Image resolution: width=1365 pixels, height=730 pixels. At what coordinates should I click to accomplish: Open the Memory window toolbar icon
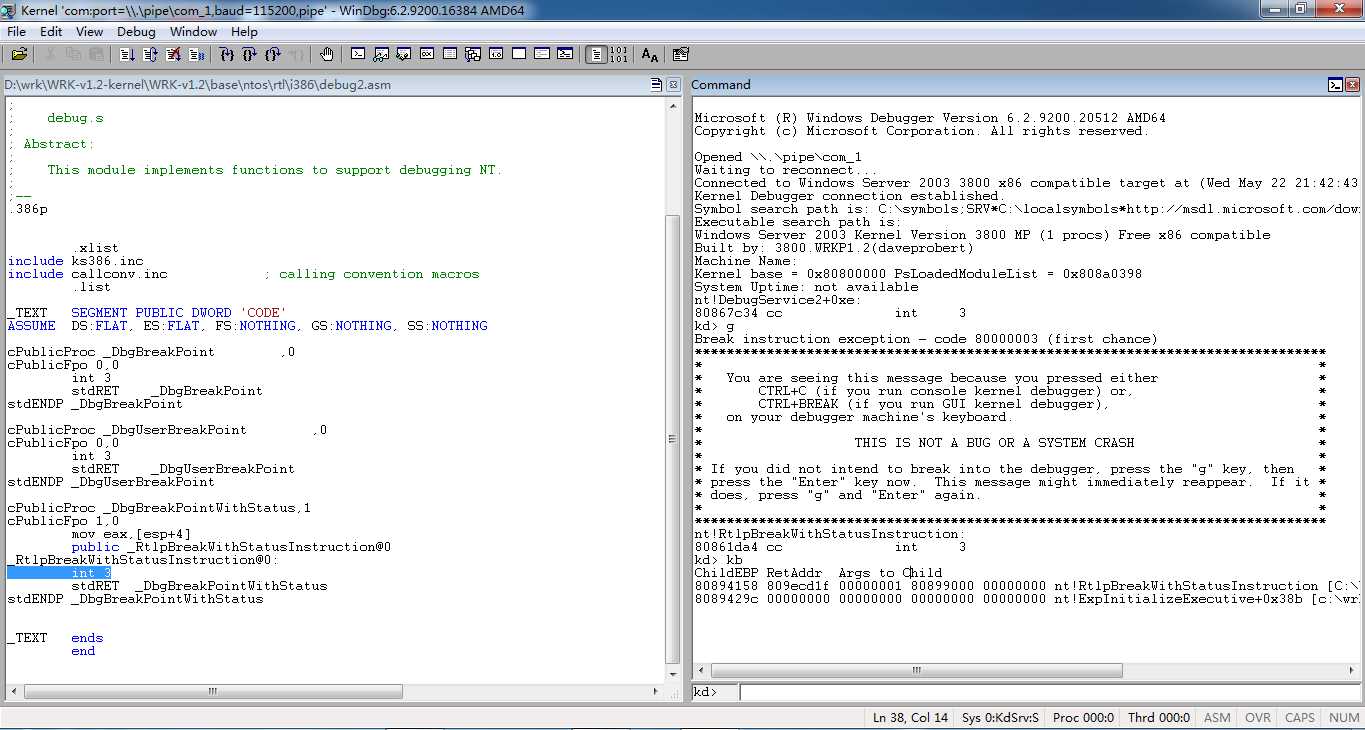point(449,54)
